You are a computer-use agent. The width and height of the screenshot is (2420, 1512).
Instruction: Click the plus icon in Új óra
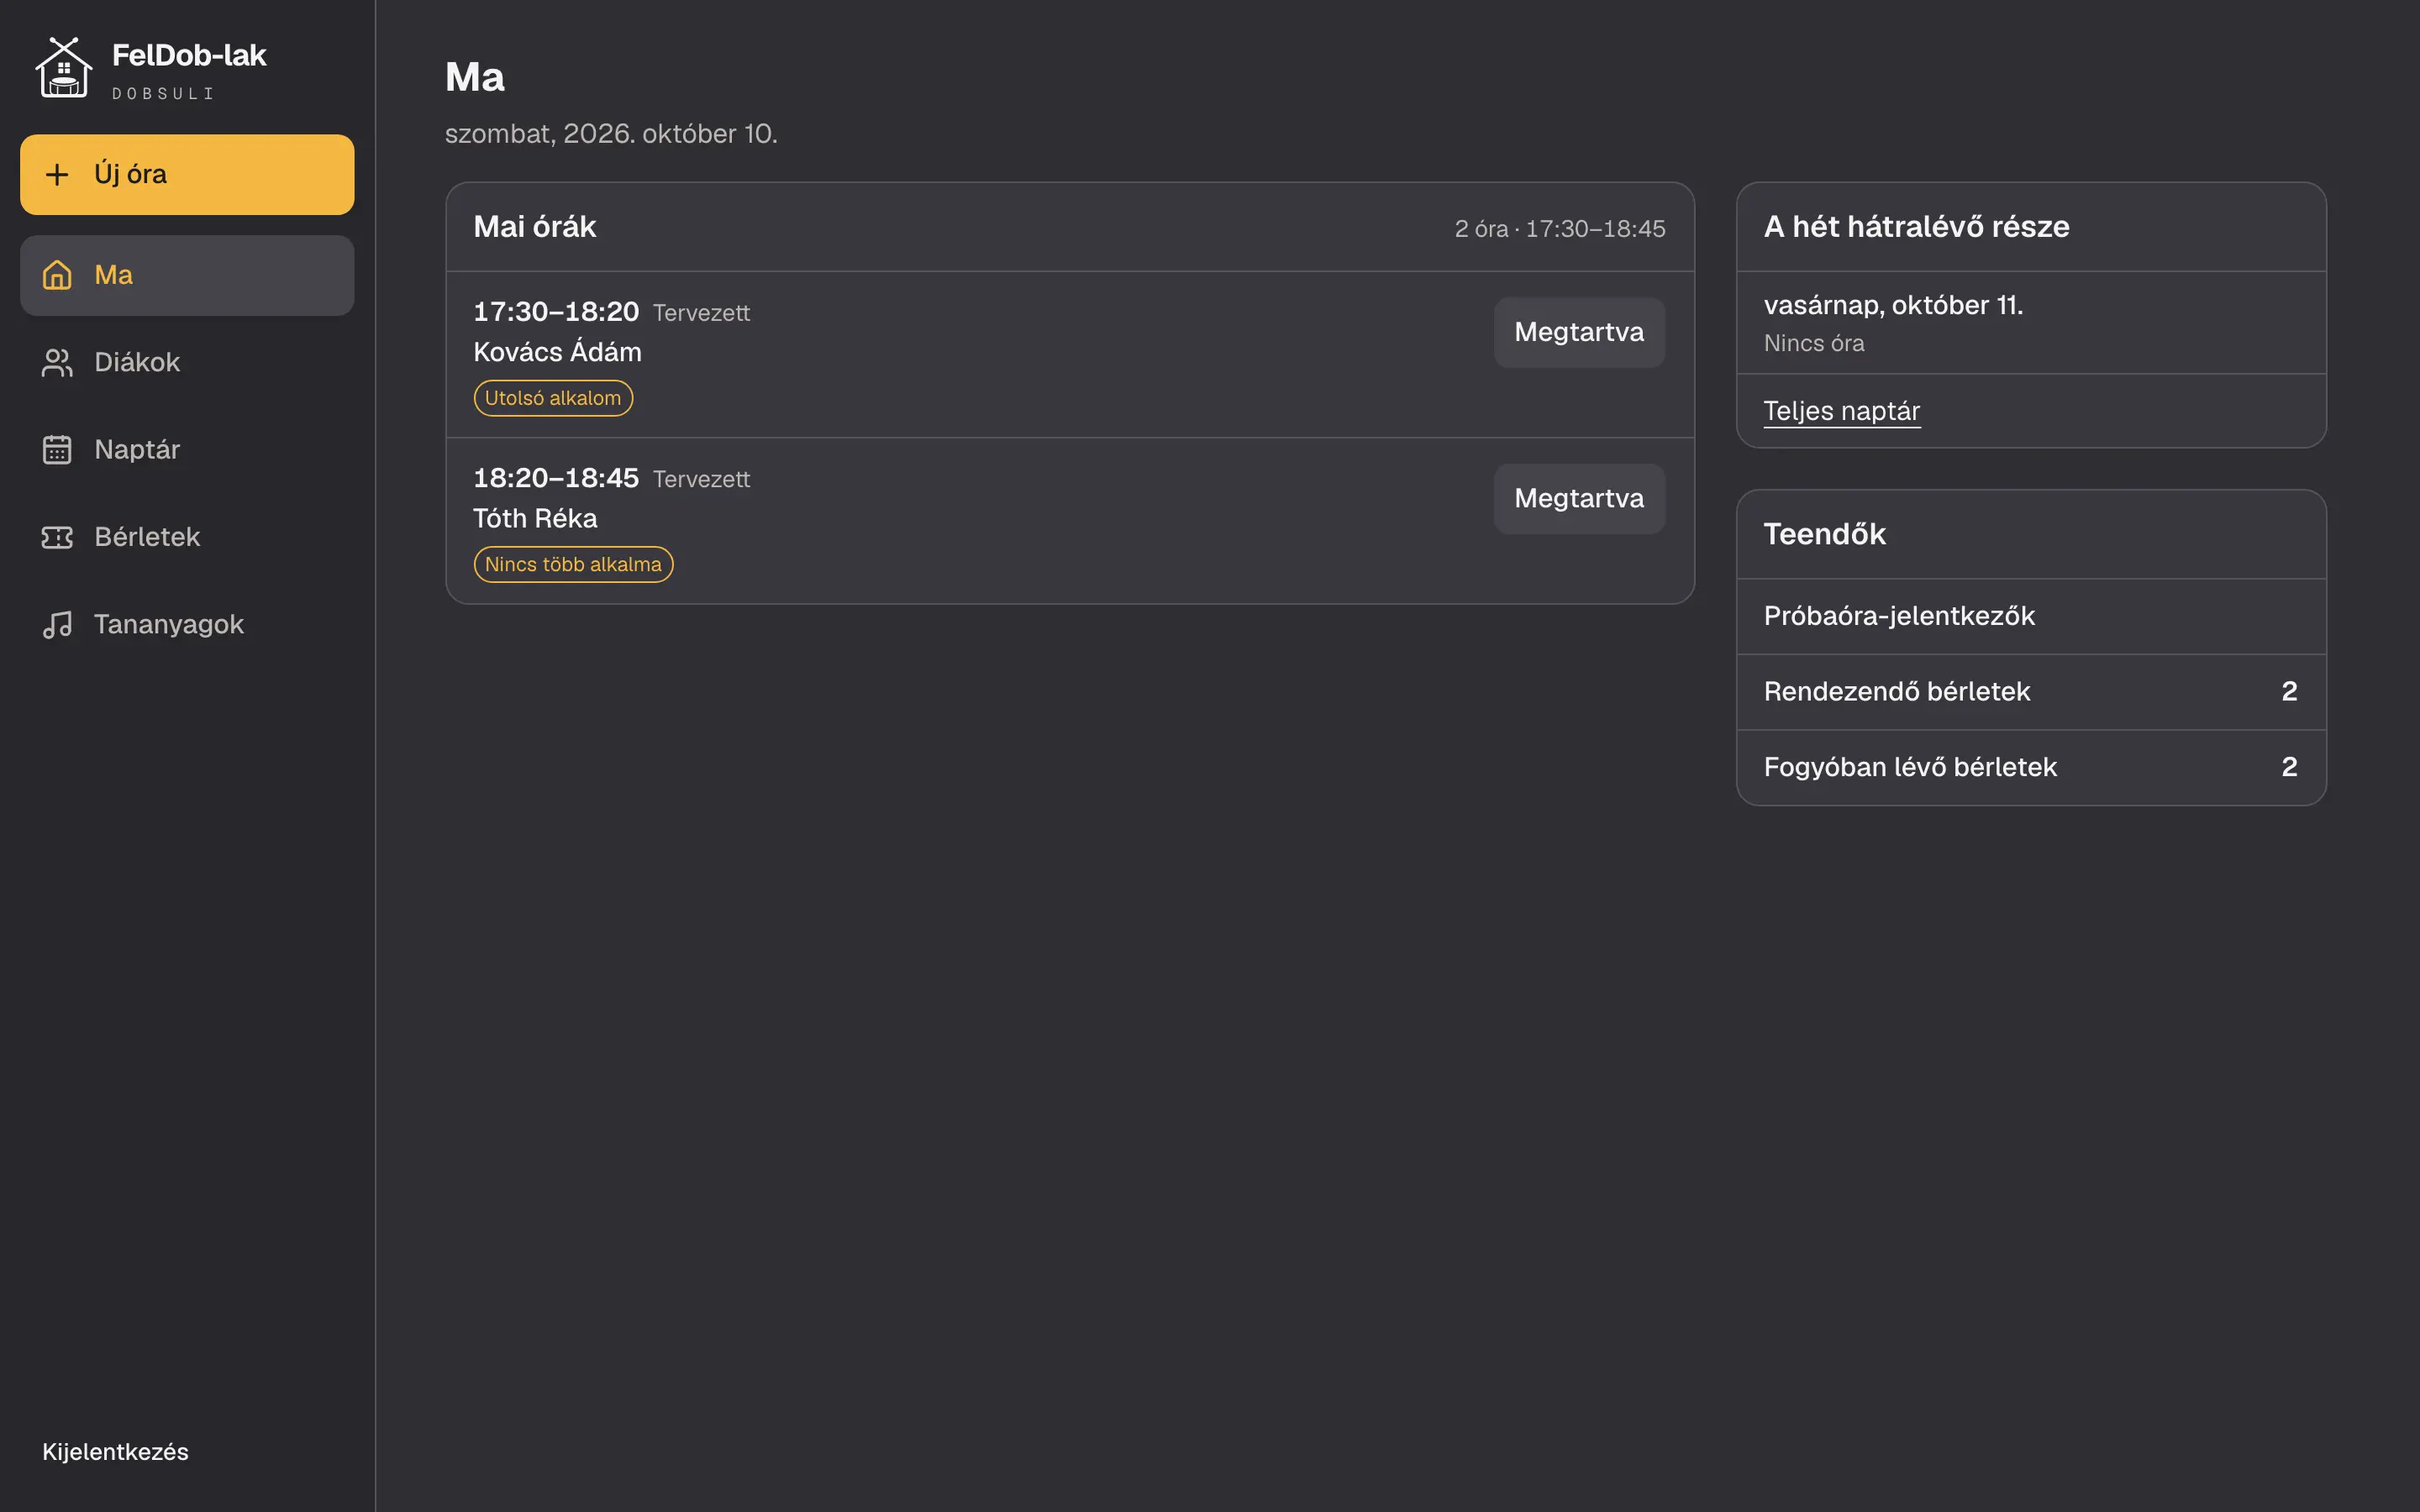pos(57,174)
